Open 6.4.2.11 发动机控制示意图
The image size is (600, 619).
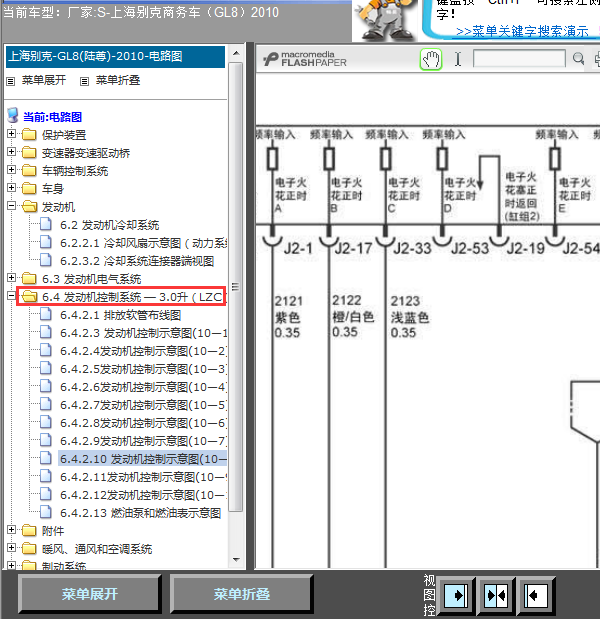coord(144,477)
